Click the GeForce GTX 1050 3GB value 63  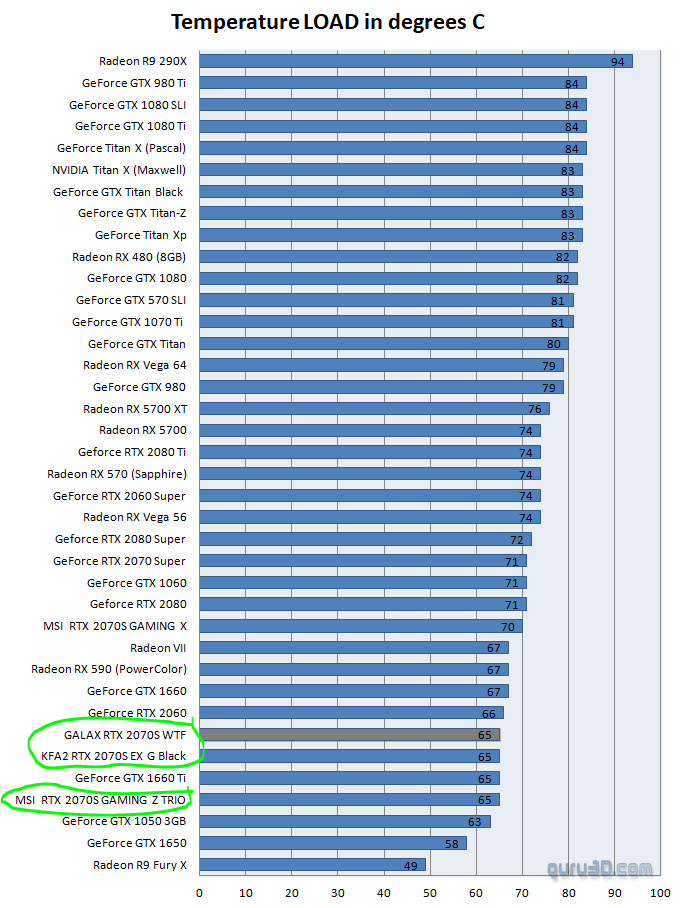475,822
